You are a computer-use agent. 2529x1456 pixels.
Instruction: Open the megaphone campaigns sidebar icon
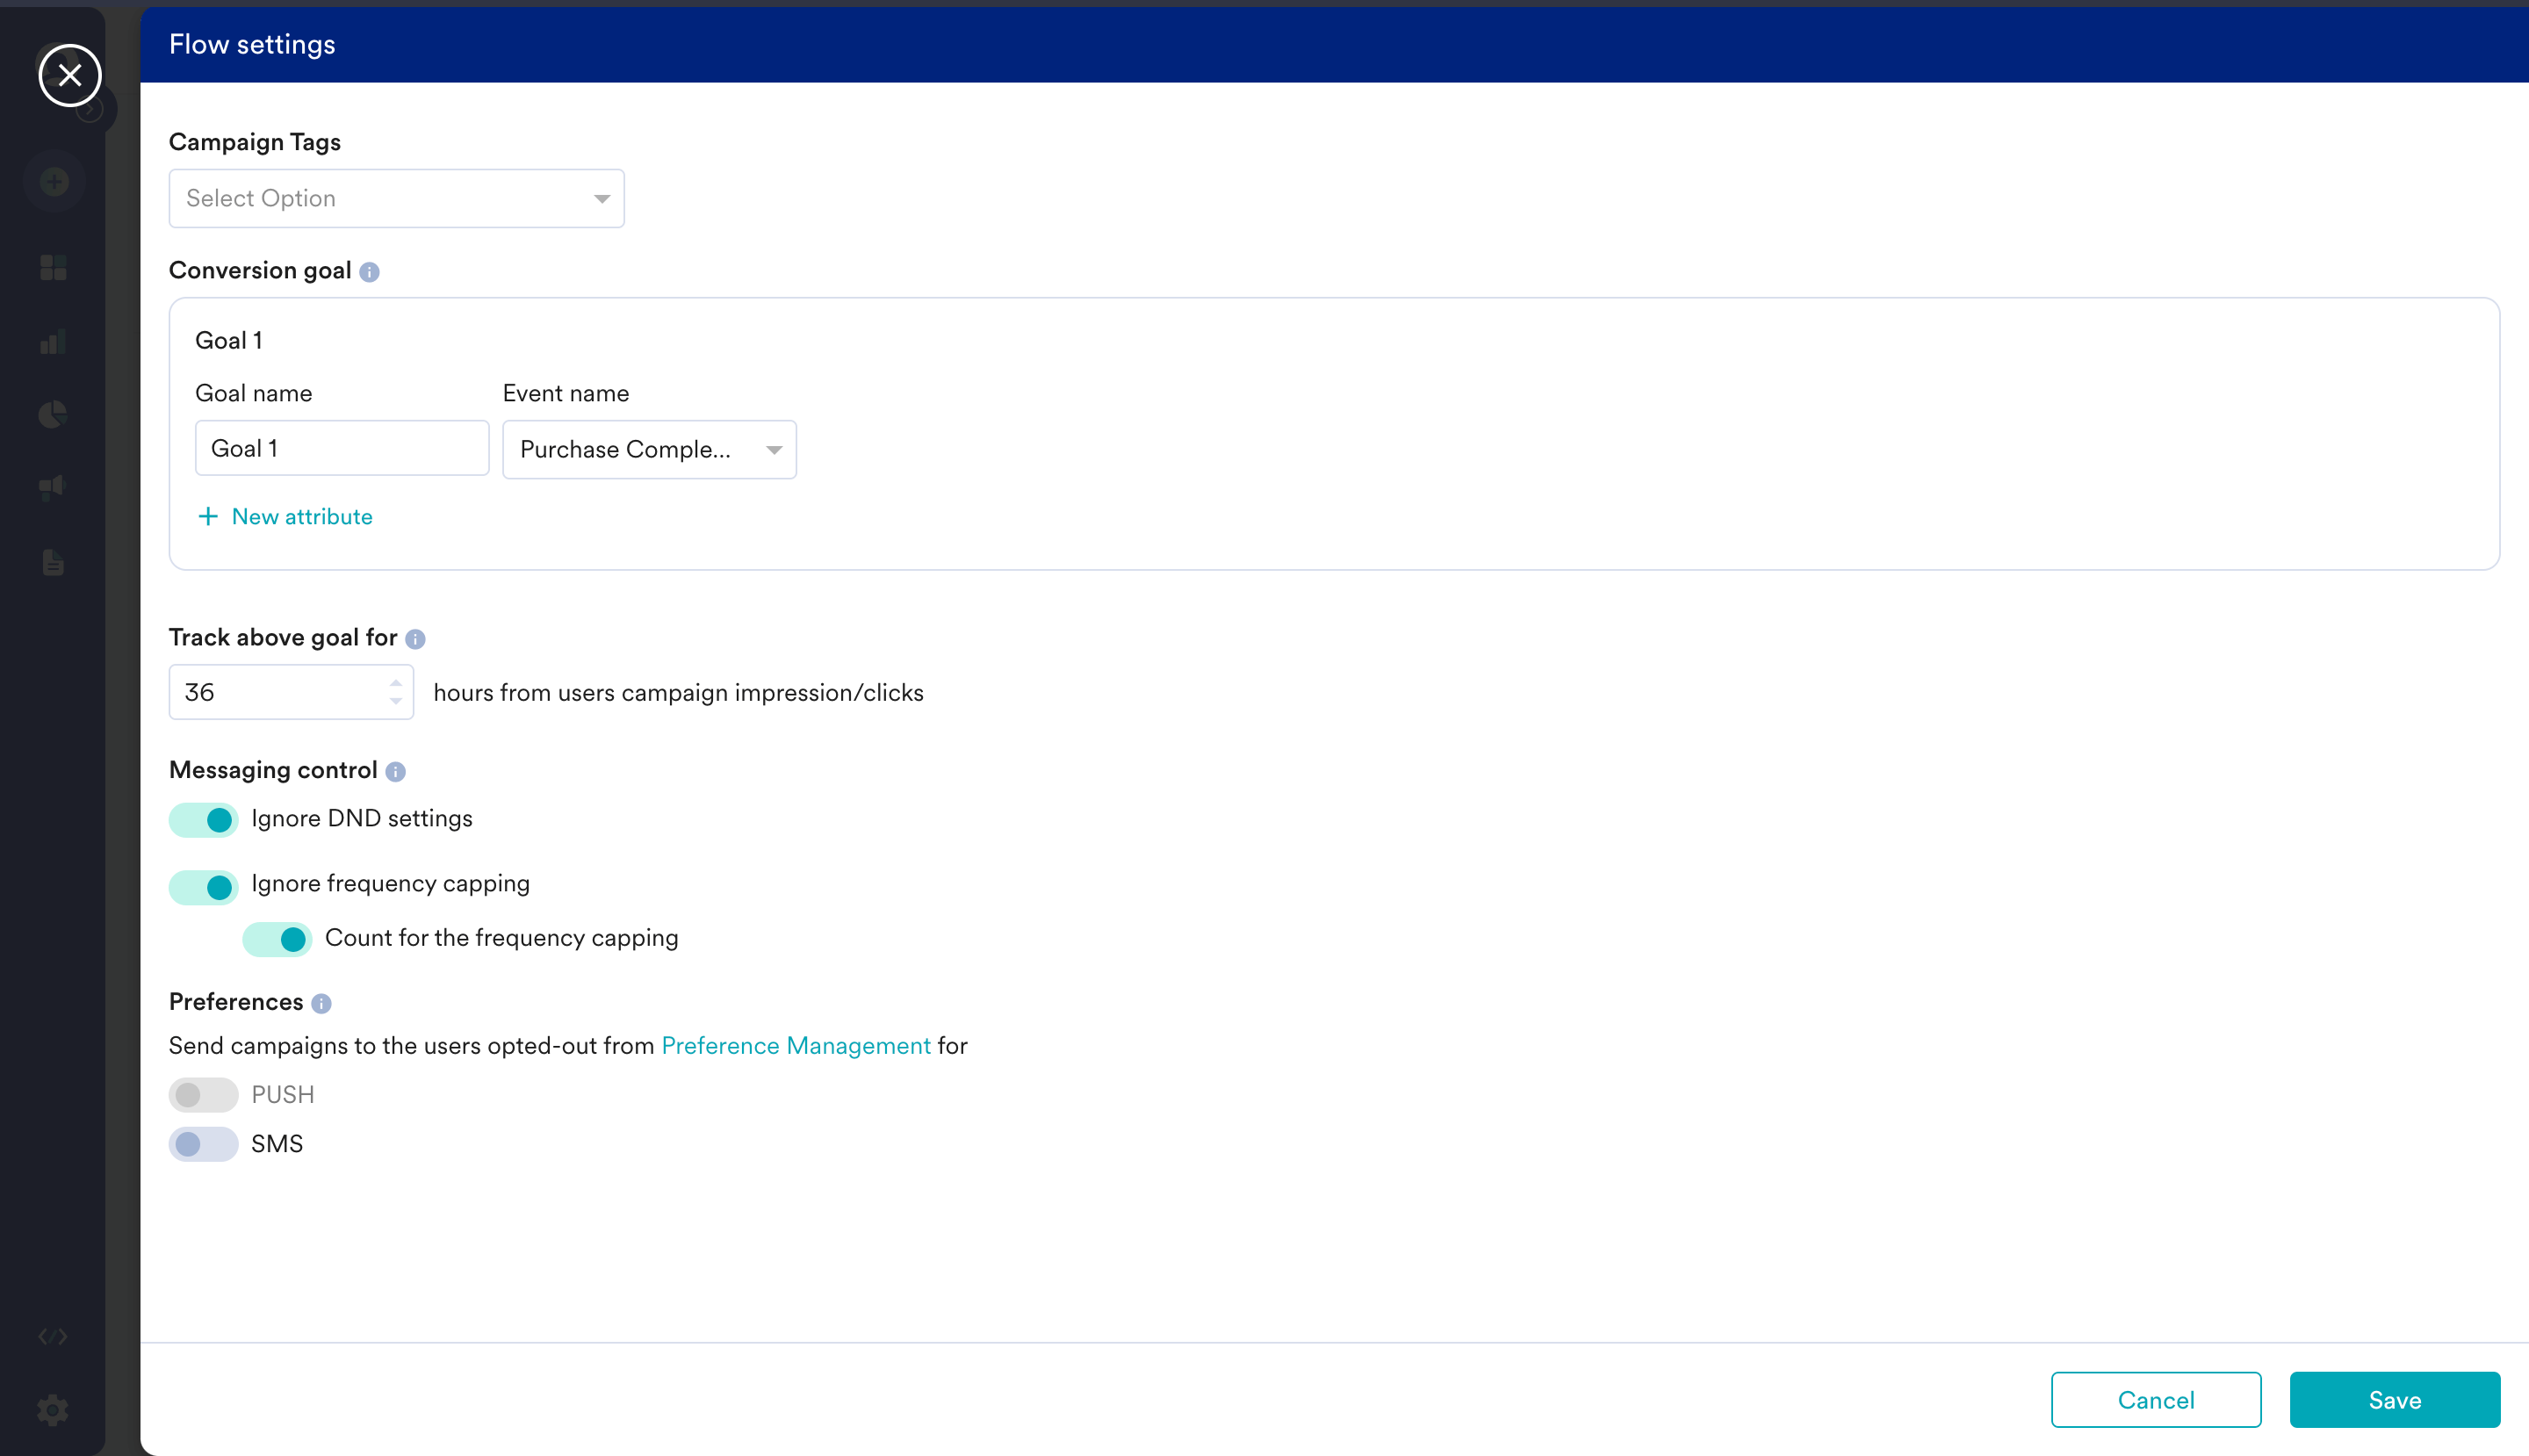[x=53, y=487]
